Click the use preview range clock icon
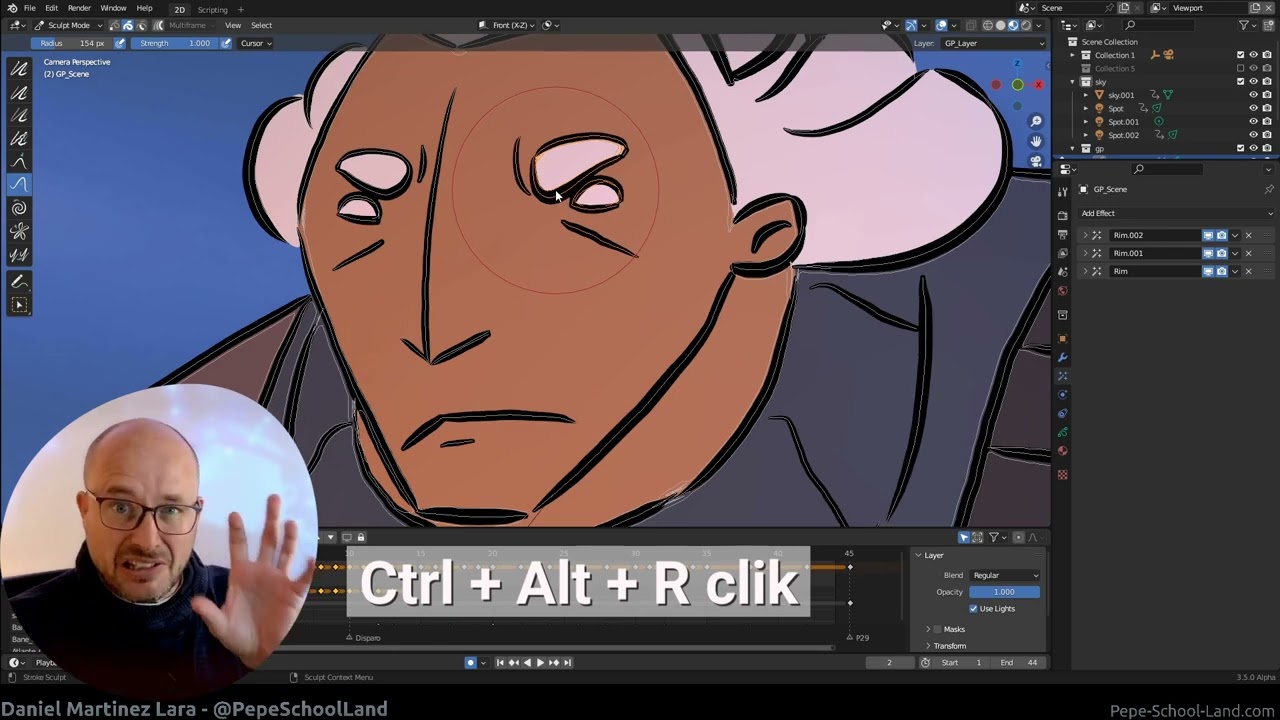 pos(925,662)
